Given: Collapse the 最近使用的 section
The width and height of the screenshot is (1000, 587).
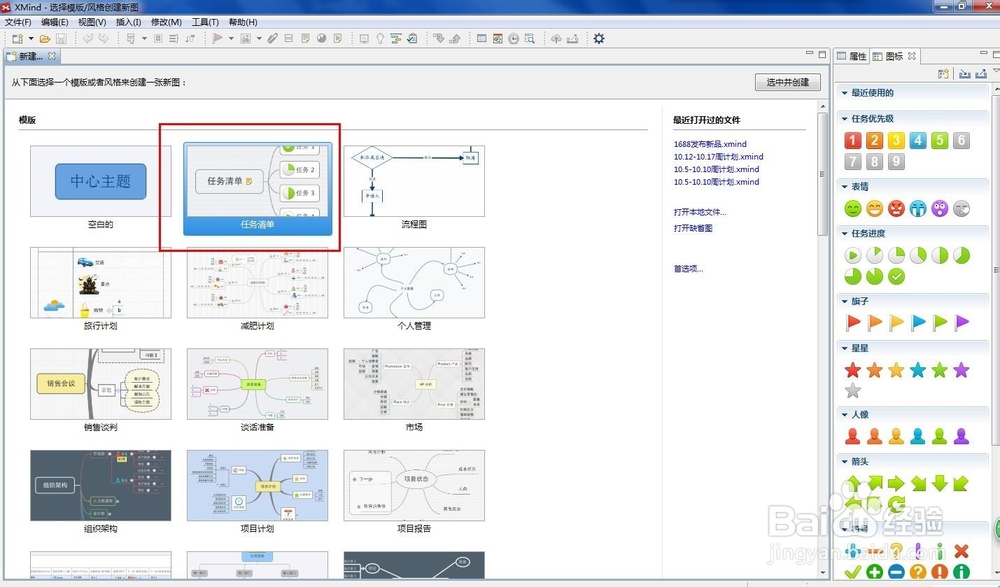Looking at the screenshot, I should pyautogui.click(x=844, y=93).
